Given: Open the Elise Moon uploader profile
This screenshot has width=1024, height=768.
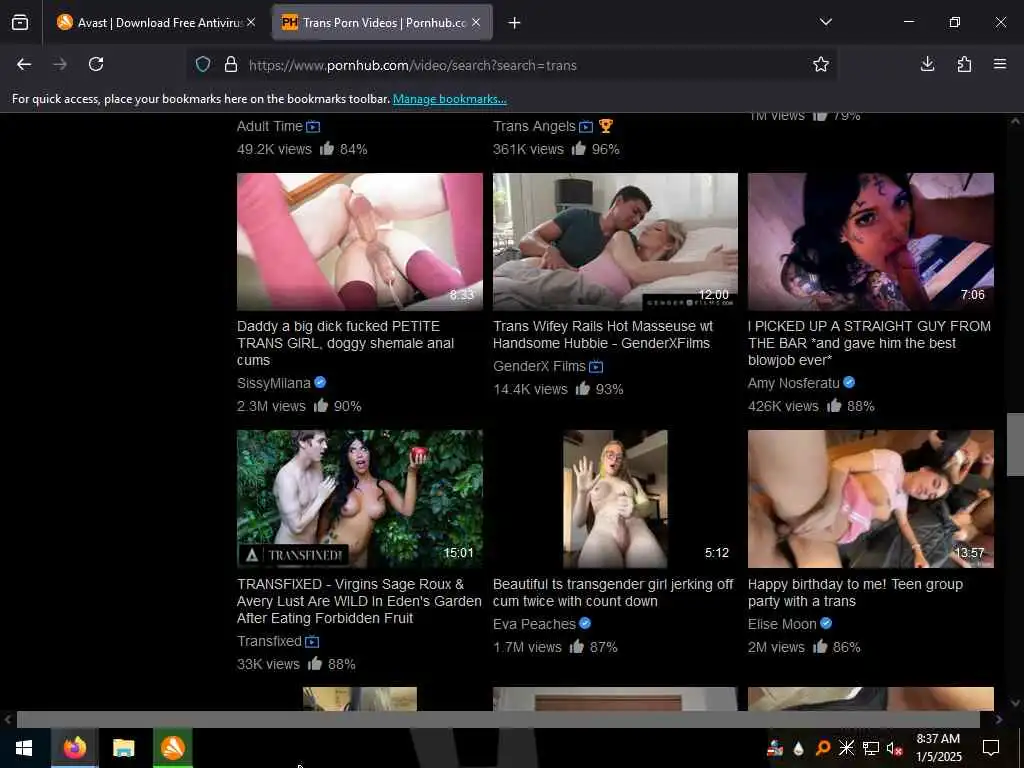Looking at the screenshot, I should pos(782,624).
